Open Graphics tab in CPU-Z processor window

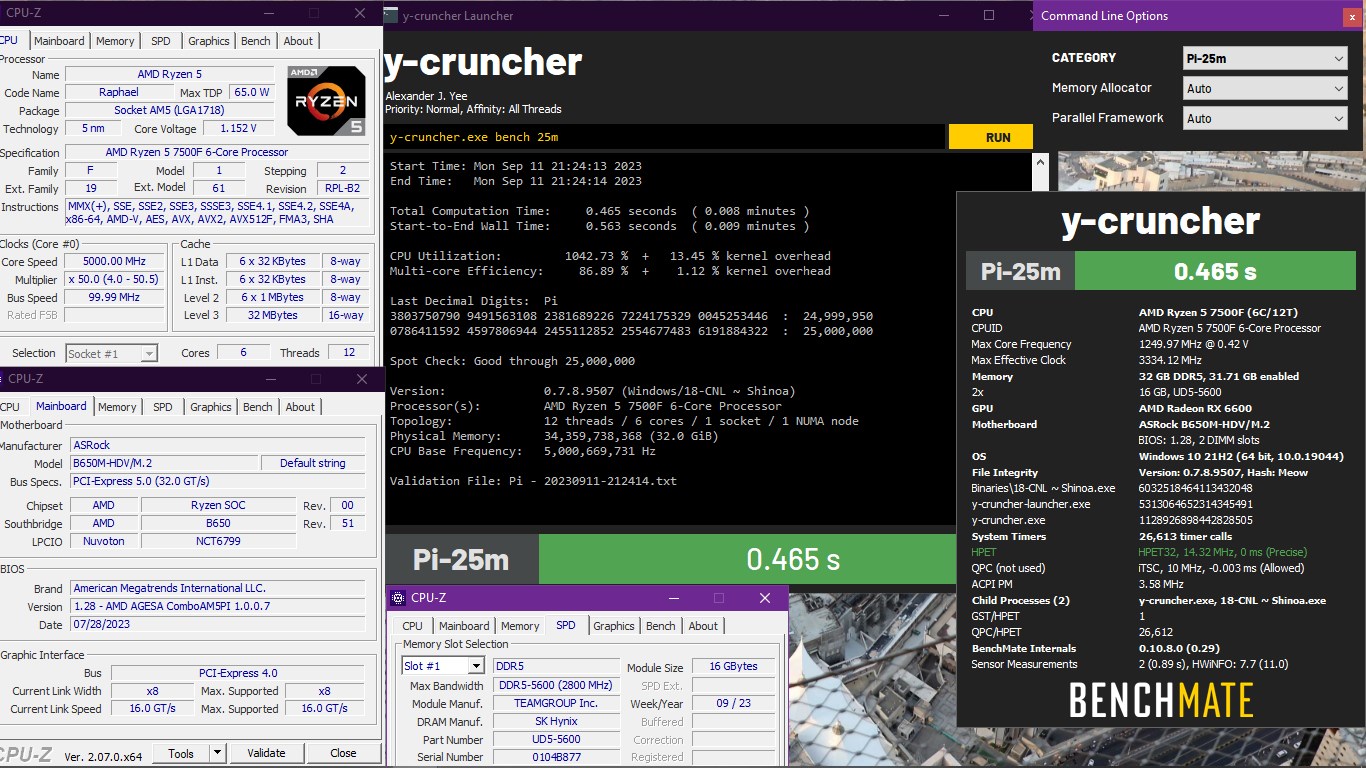pos(209,41)
